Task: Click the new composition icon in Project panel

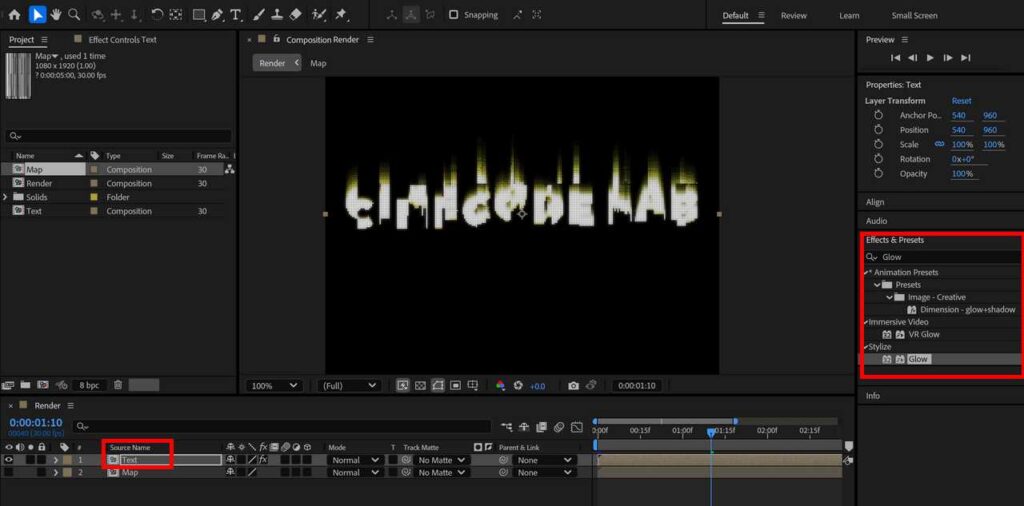Action: coord(43,385)
